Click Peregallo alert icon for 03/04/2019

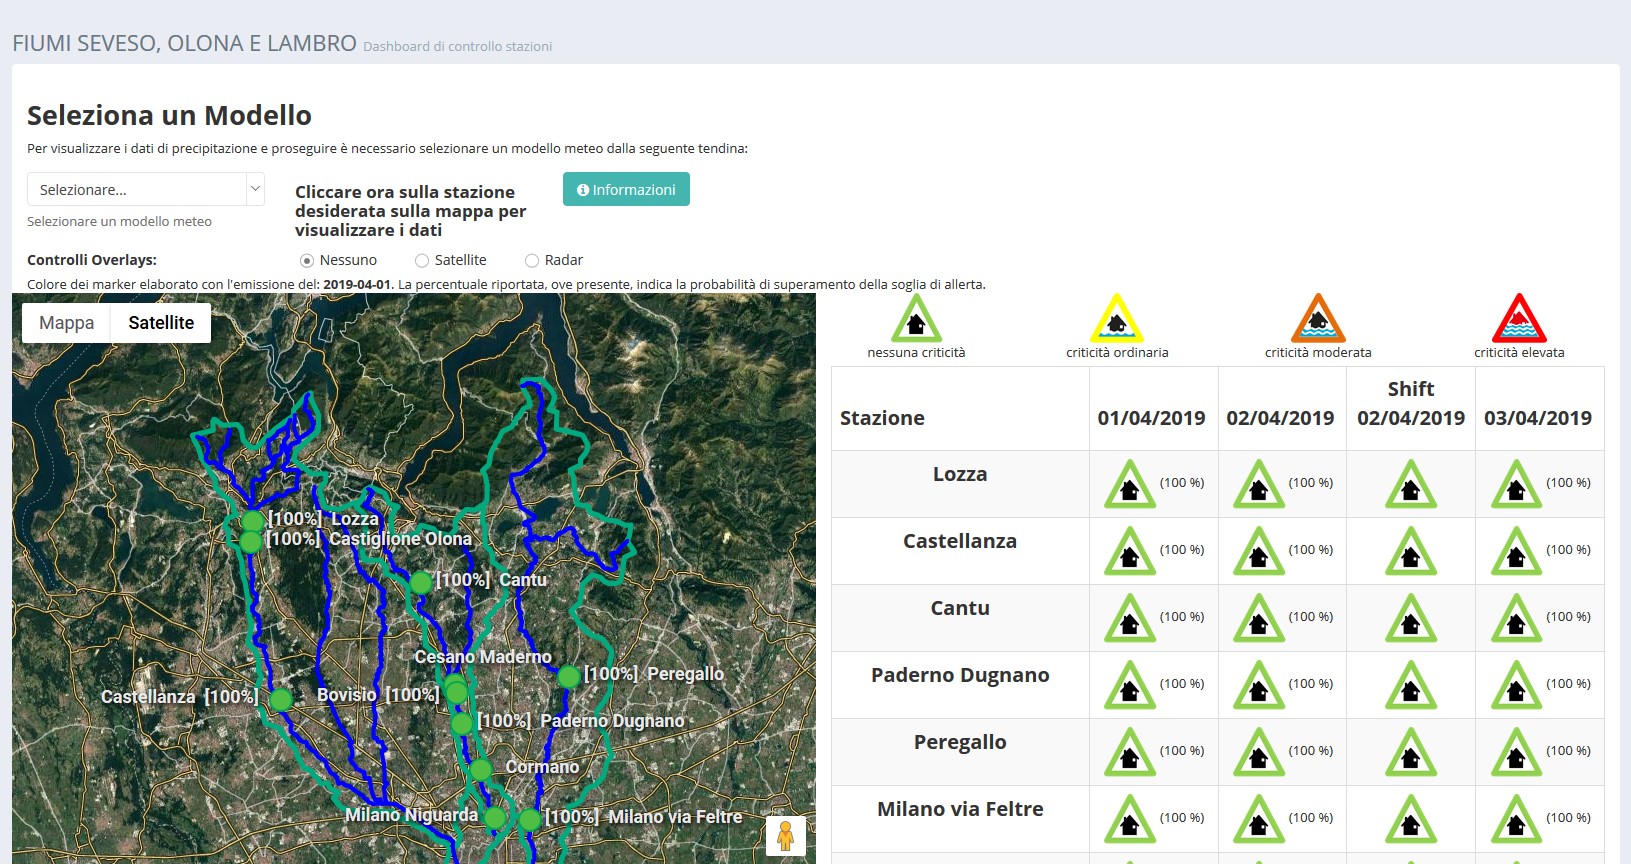(1517, 752)
